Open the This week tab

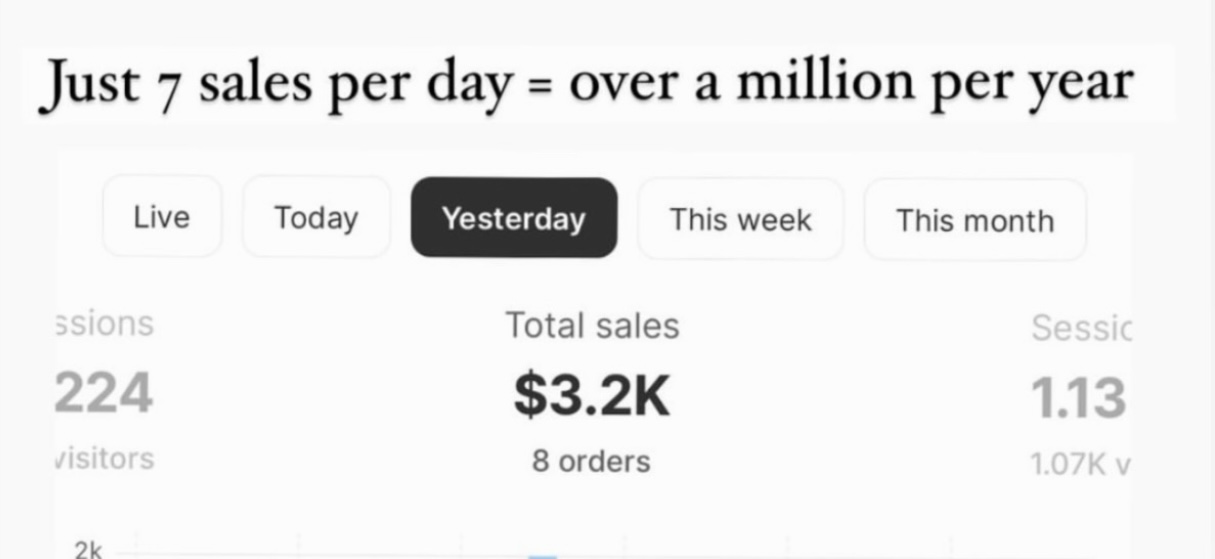(x=740, y=219)
